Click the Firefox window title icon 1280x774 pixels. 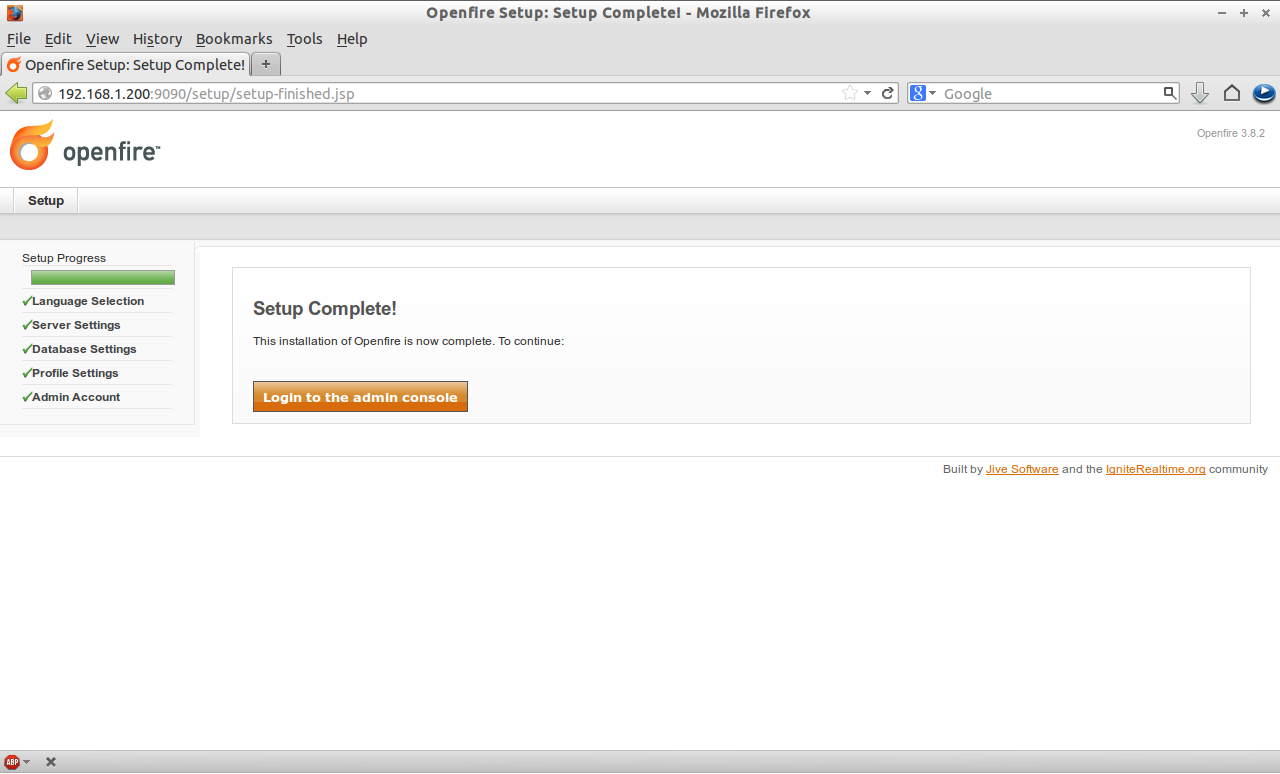(15, 13)
